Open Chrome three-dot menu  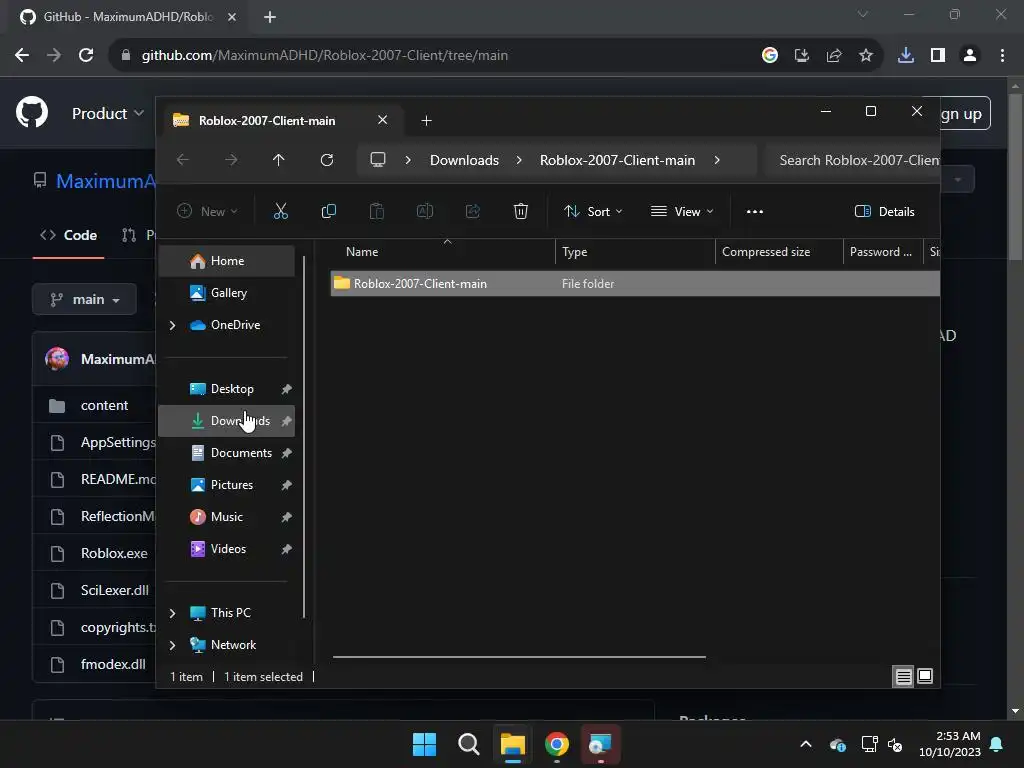tap(1002, 55)
